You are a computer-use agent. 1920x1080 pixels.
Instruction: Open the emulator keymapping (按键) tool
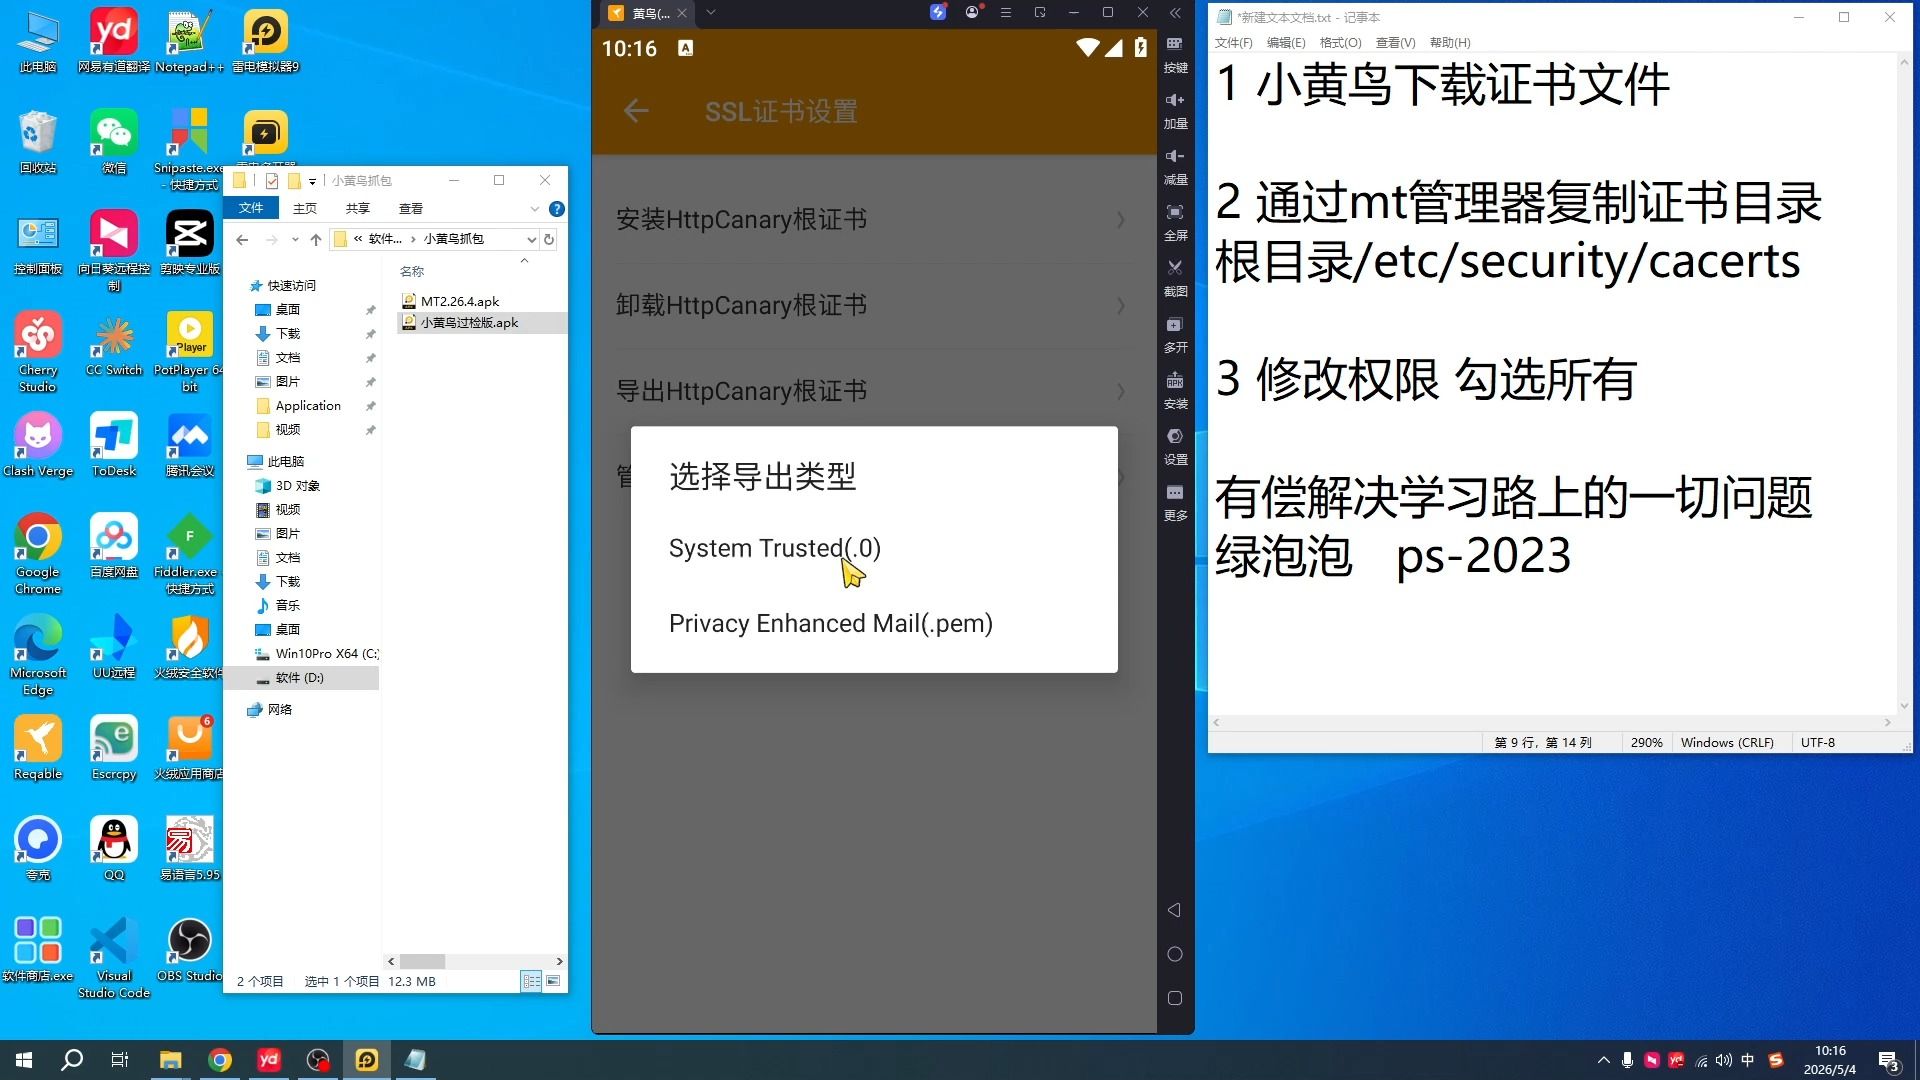click(x=1175, y=44)
